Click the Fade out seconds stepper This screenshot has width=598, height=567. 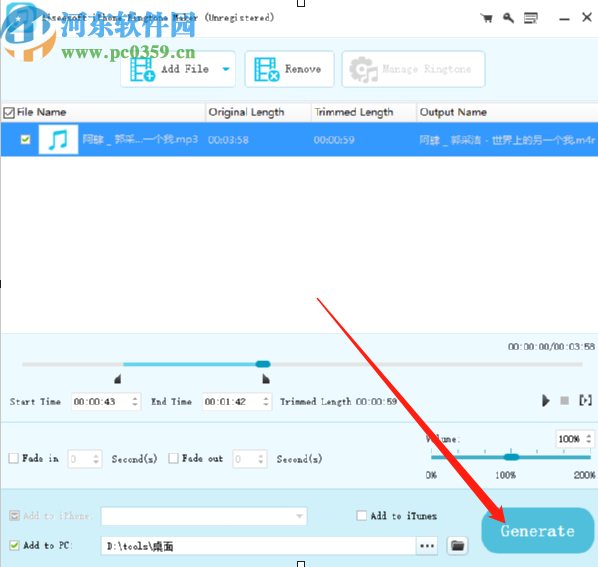tap(261, 459)
